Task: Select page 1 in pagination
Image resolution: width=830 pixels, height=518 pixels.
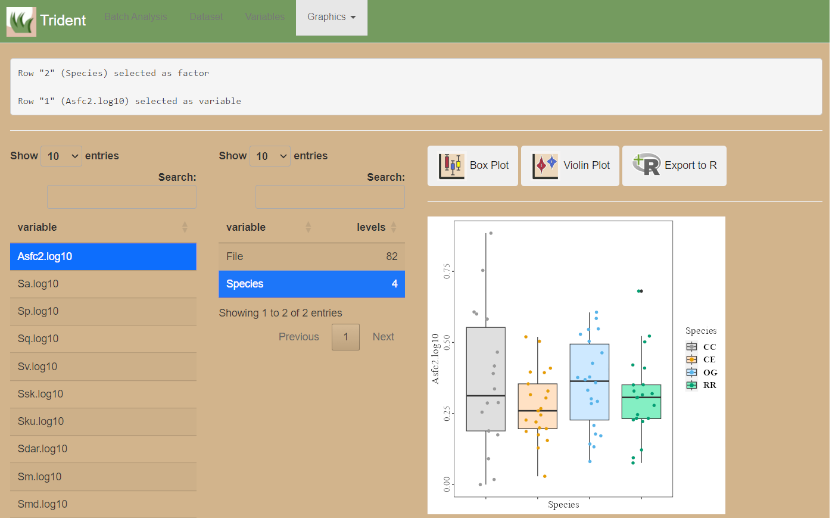Action: (345, 337)
